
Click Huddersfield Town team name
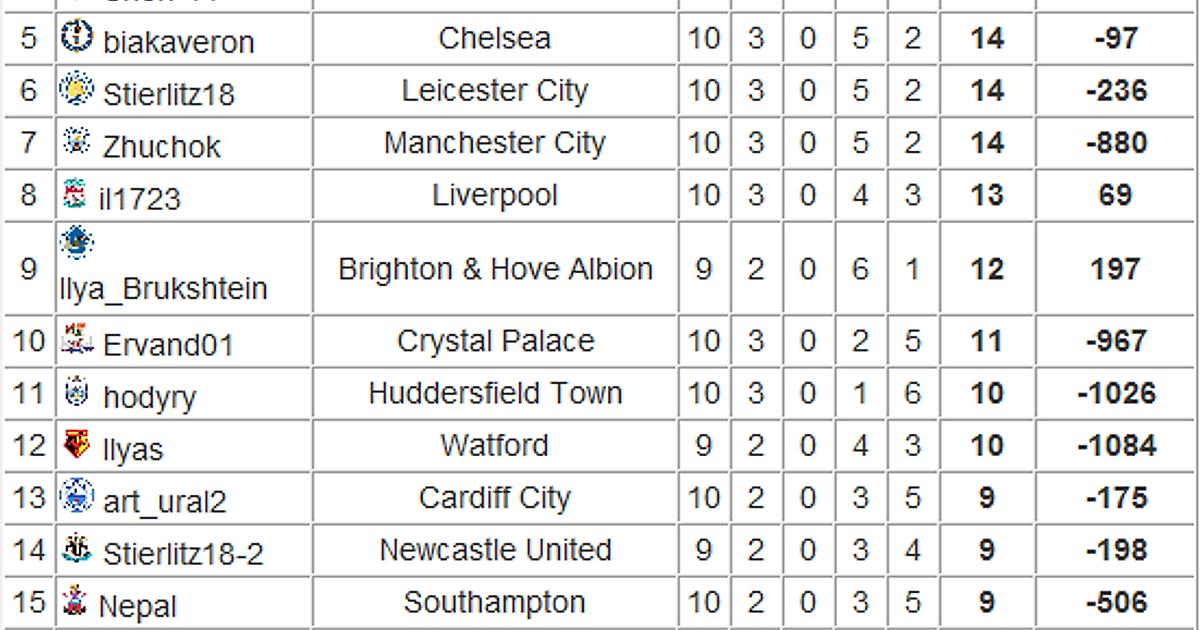pyautogui.click(x=495, y=393)
